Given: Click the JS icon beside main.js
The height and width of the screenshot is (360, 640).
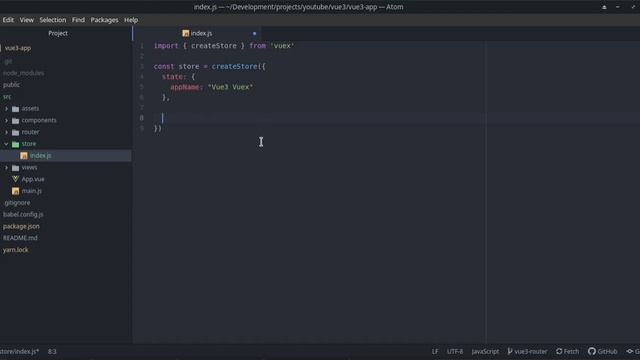Looking at the screenshot, I should 16,191.
